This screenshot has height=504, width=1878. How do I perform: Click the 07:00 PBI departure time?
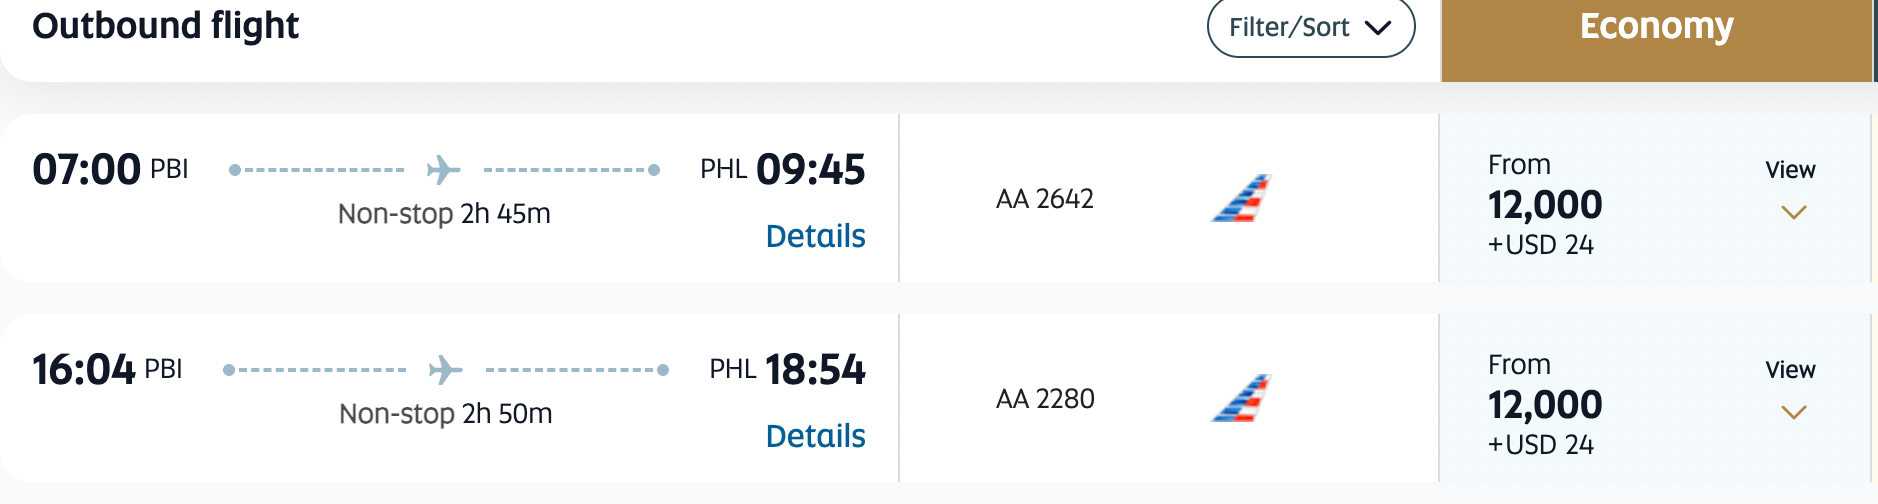click(x=87, y=170)
